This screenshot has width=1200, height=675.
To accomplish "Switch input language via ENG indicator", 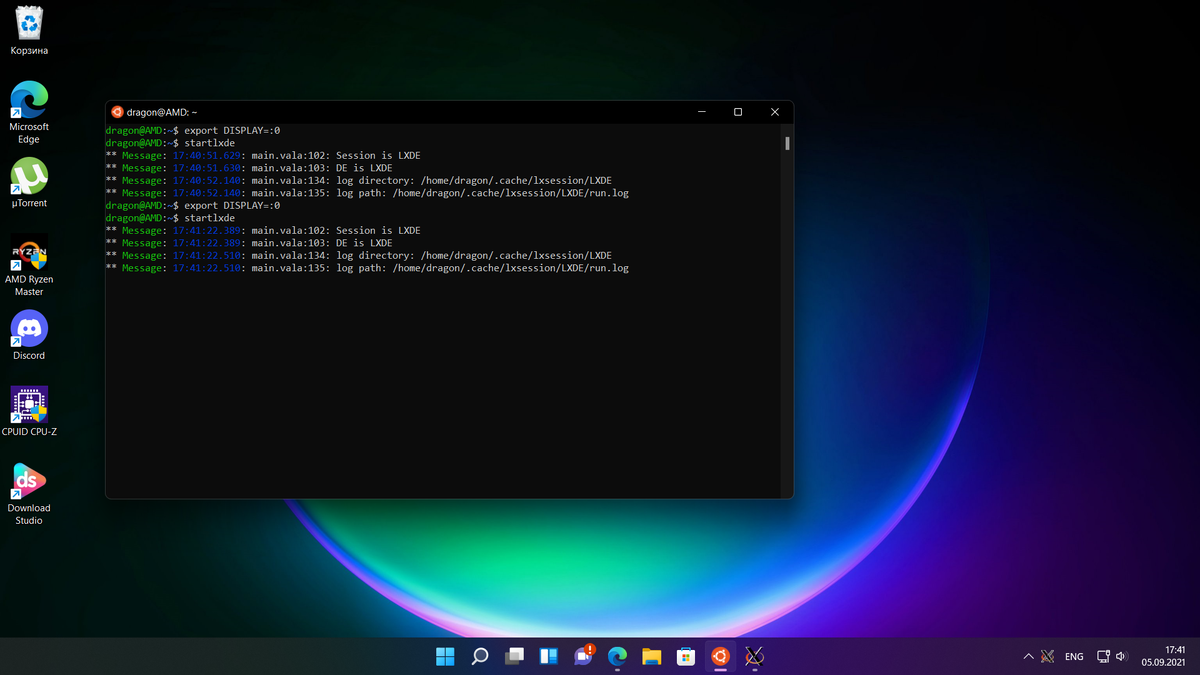I will coord(1074,657).
